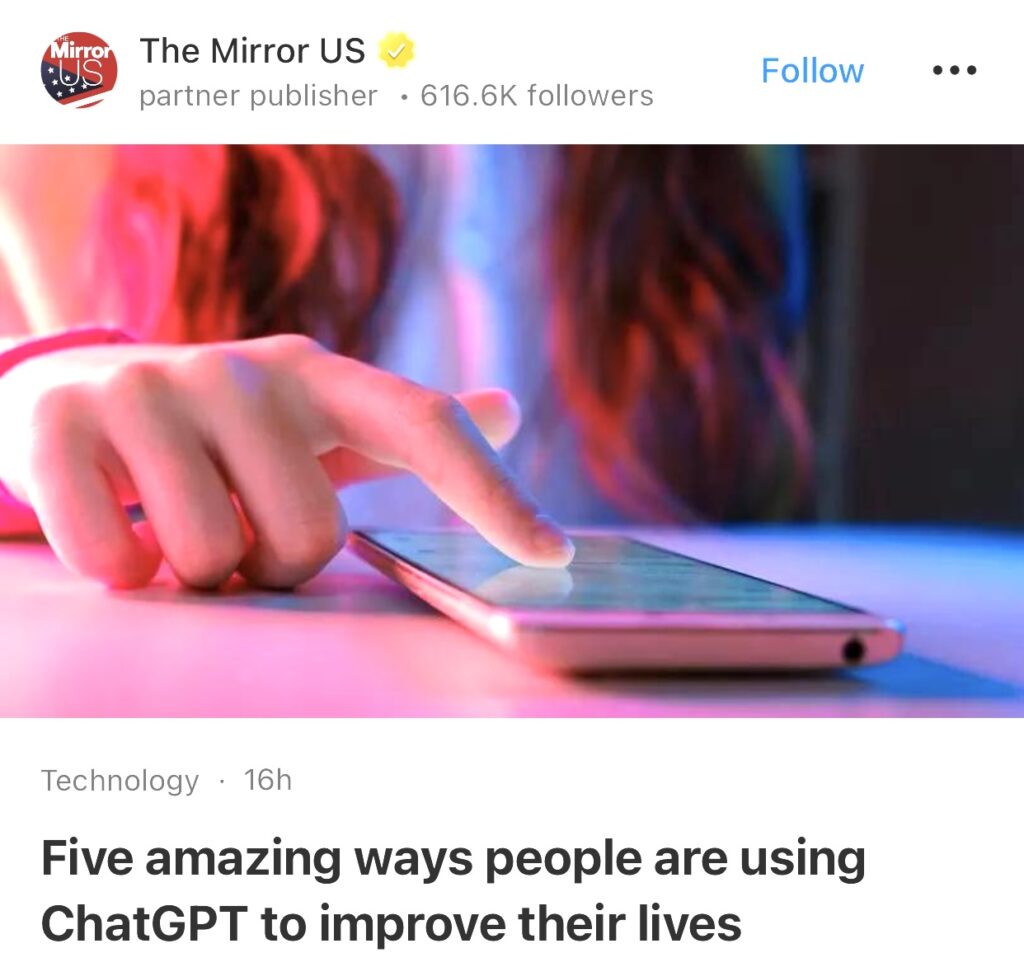Open the article's main photo
The width and height of the screenshot is (1024, 967).
pyautogui.click(x=512, y=430)
